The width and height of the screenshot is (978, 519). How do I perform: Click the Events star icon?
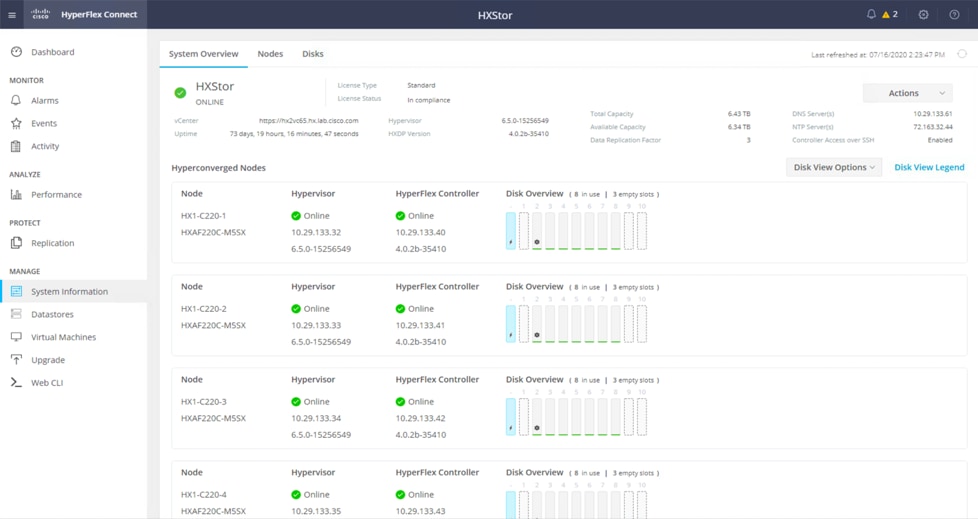(x=16, y=124)
